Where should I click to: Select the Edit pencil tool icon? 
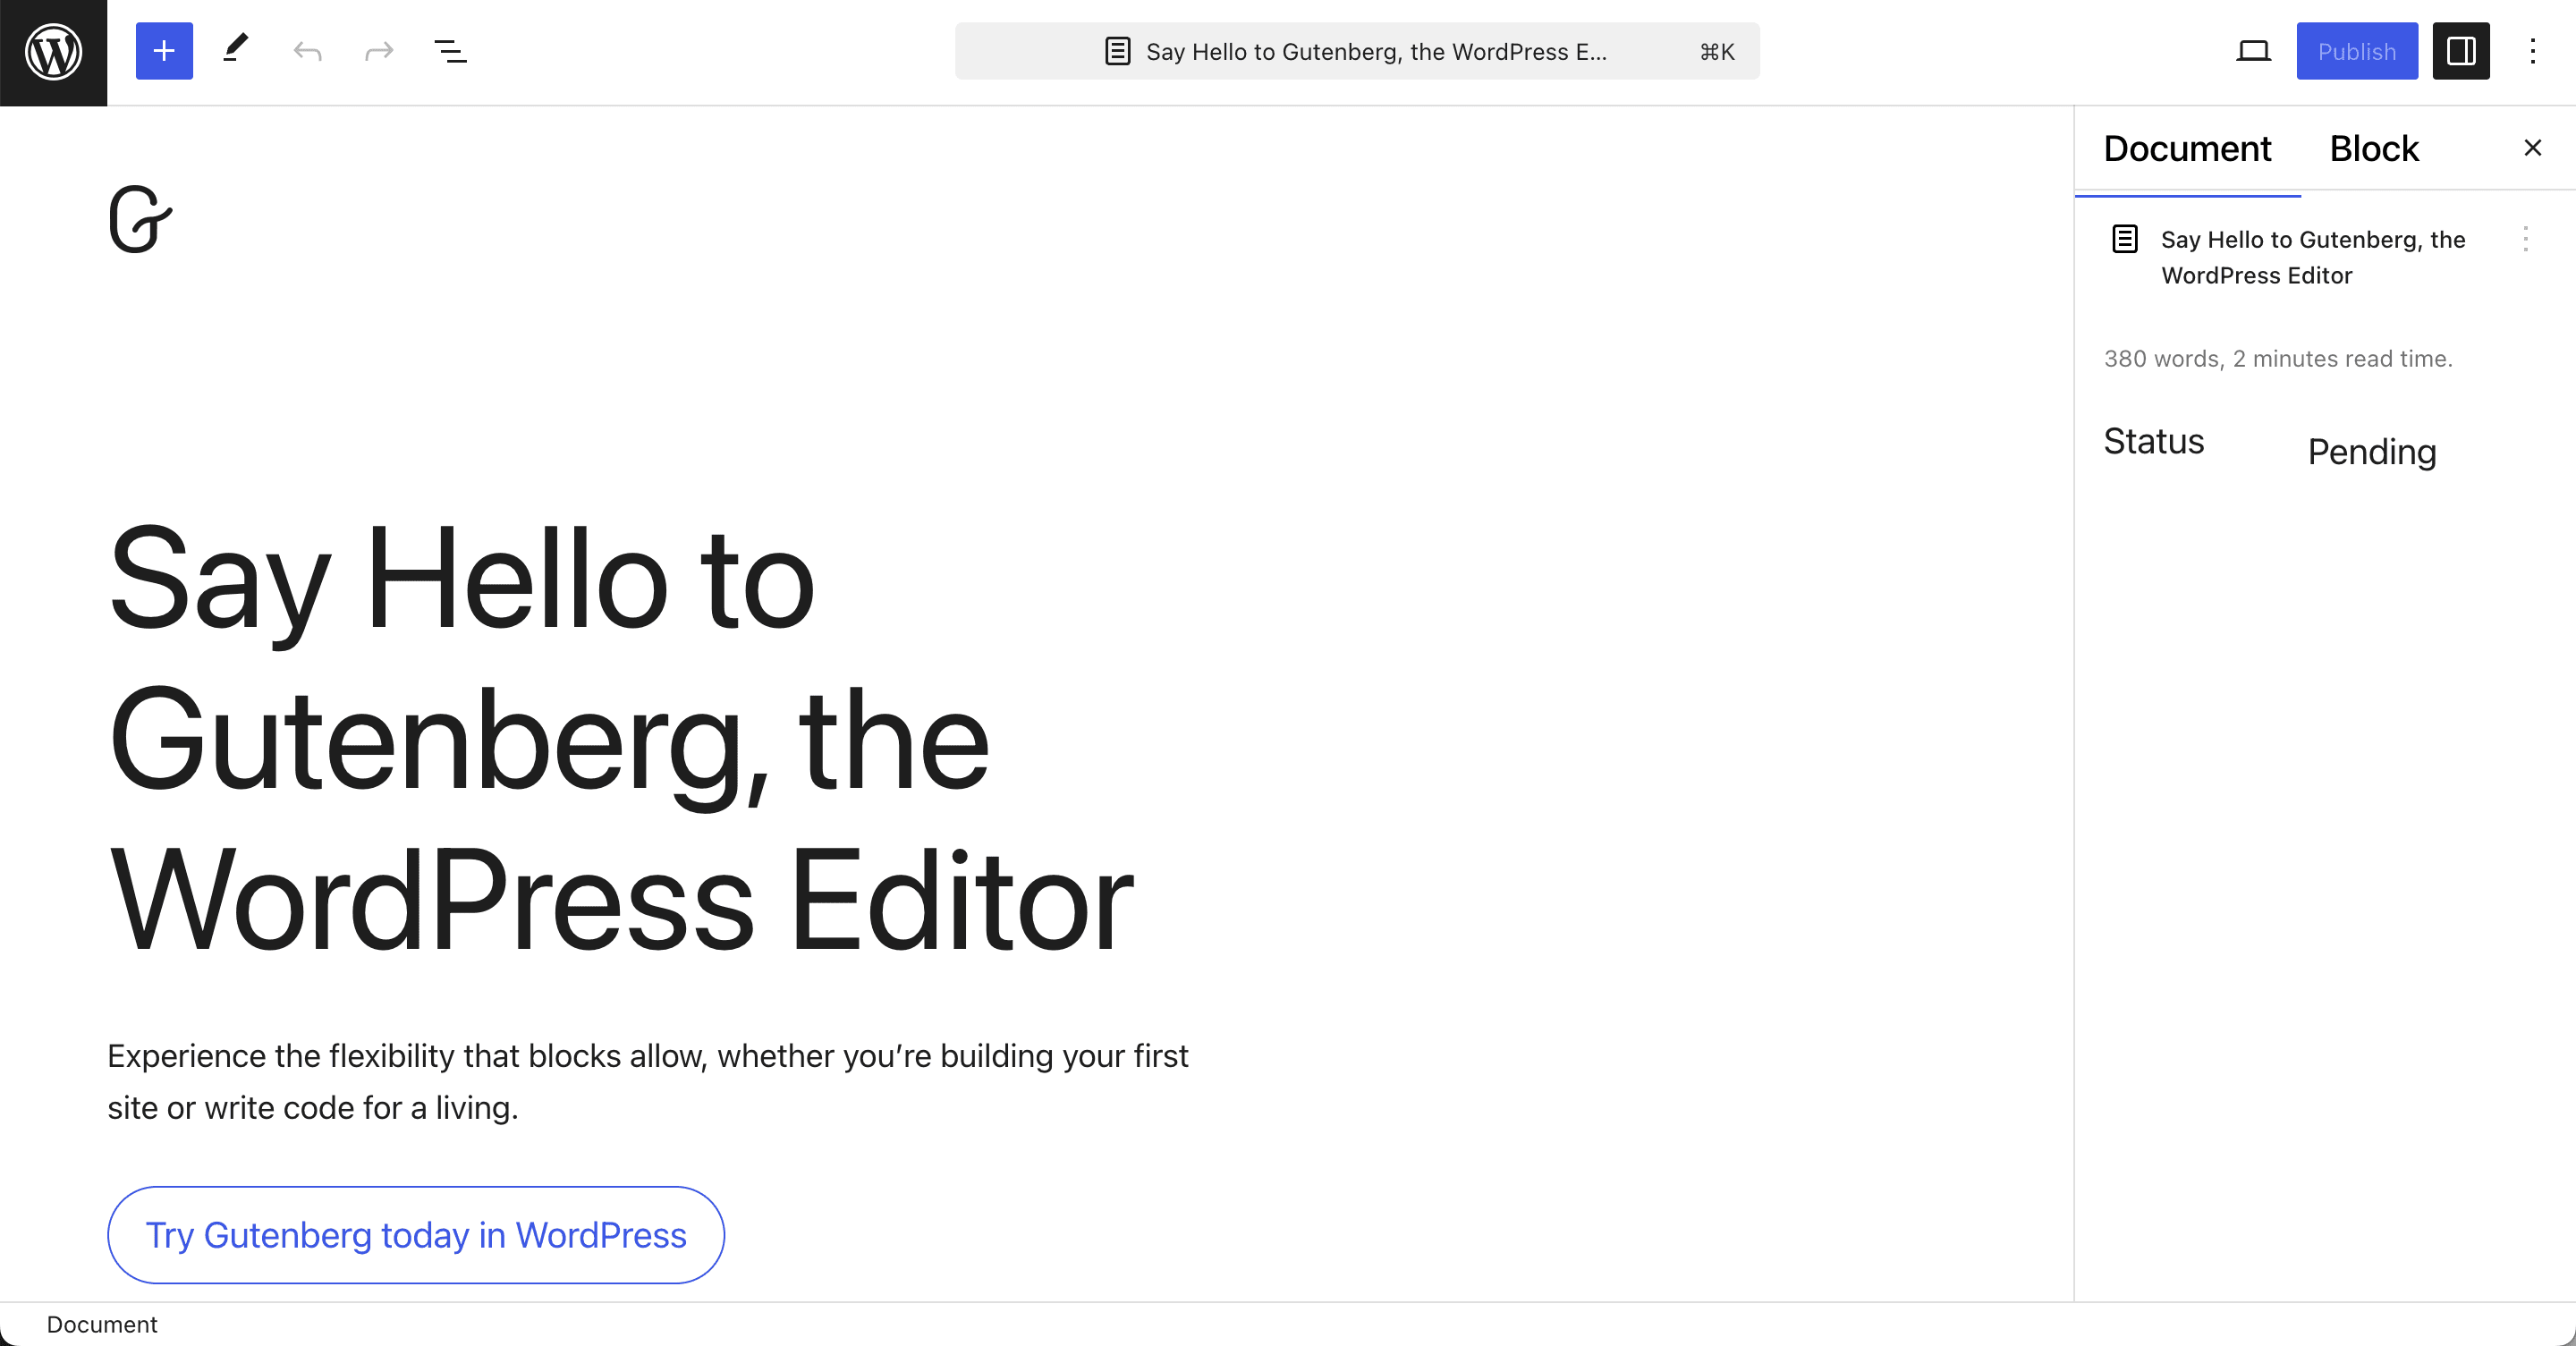click(237, 51)
